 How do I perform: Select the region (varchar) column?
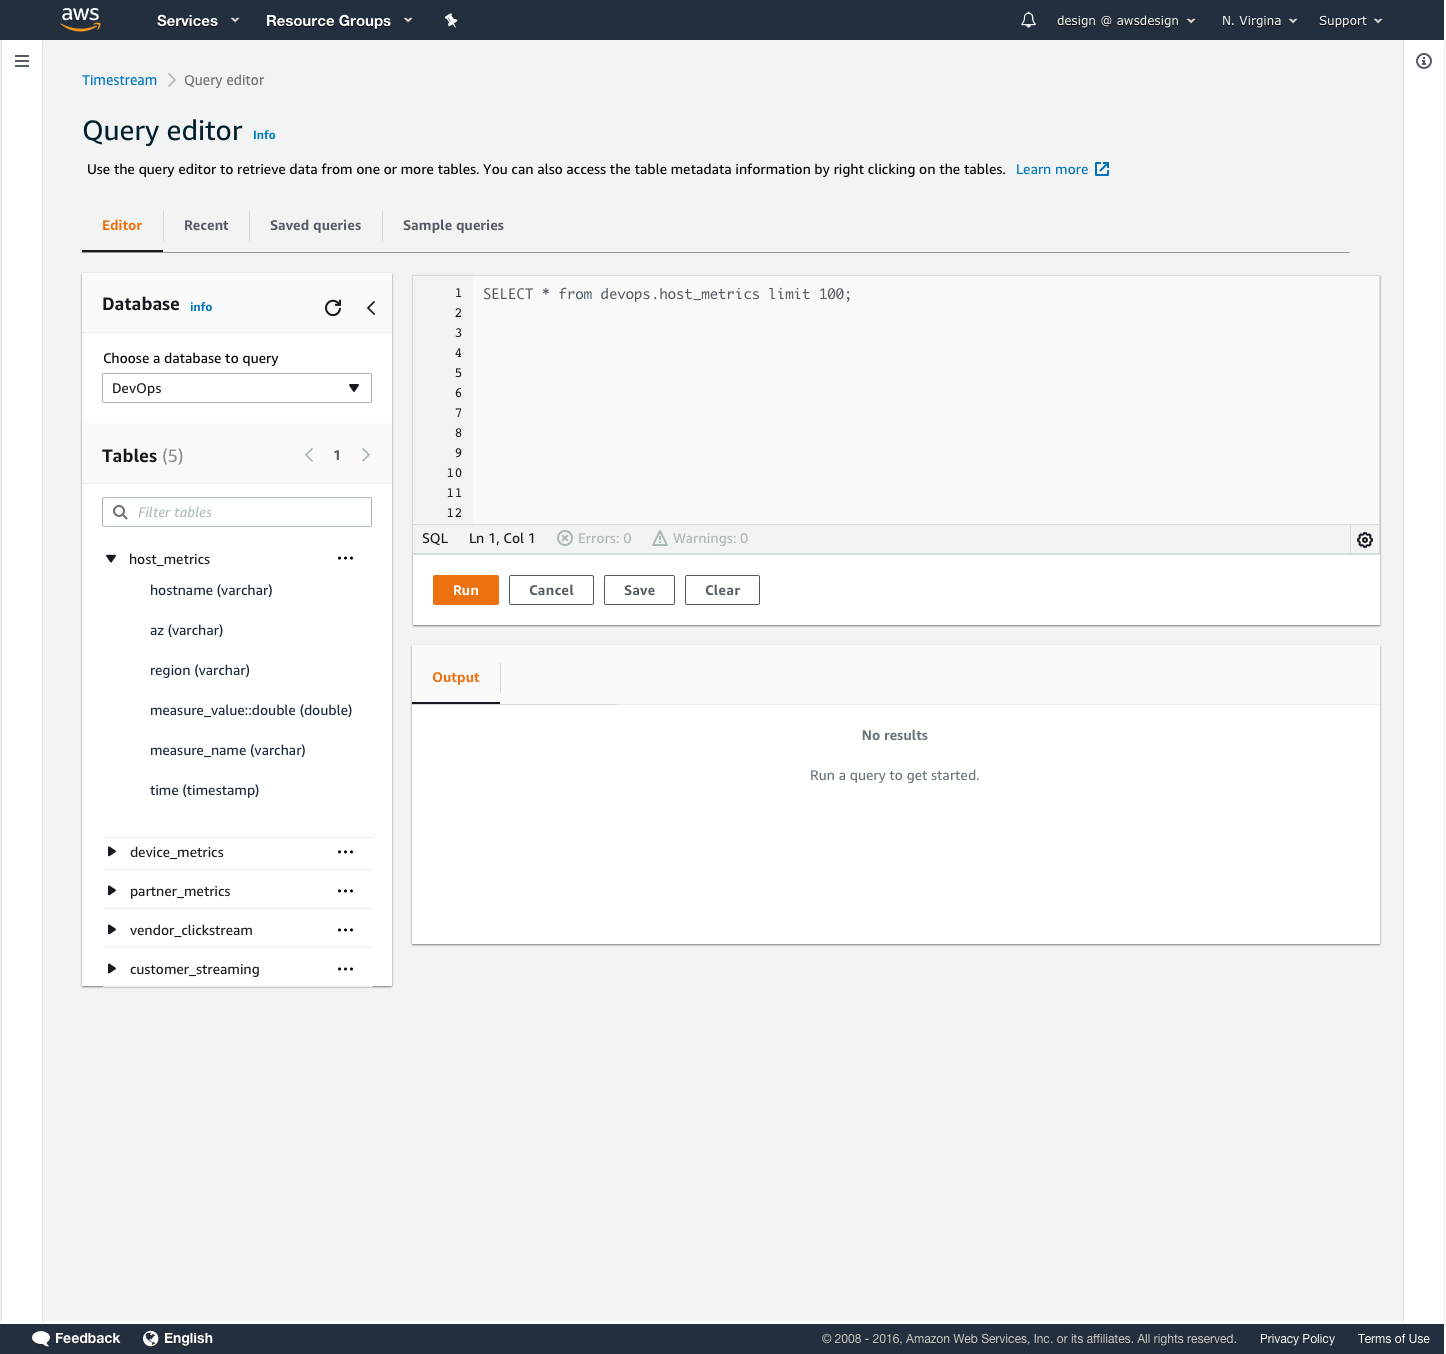click(x=200, y=670)
